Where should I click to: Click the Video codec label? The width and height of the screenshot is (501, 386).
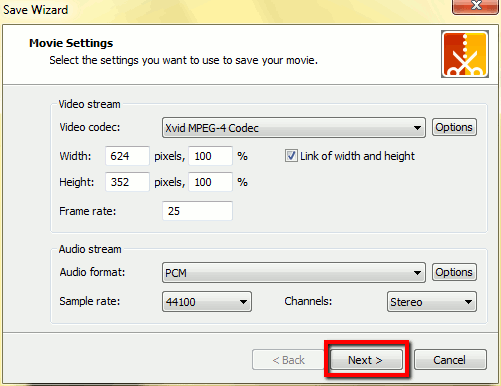click(x=90, y=127)
